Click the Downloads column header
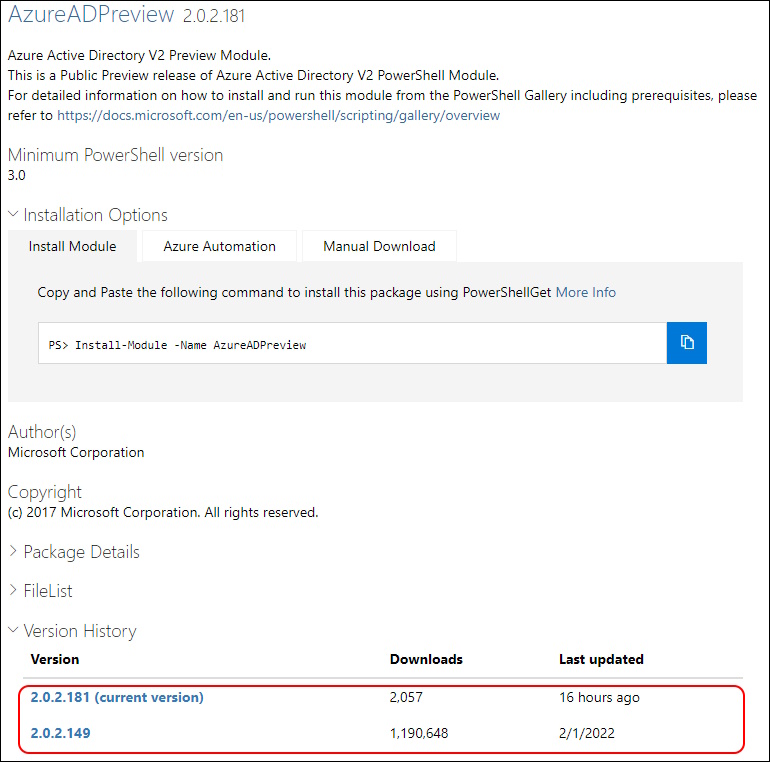 [426, 659]
